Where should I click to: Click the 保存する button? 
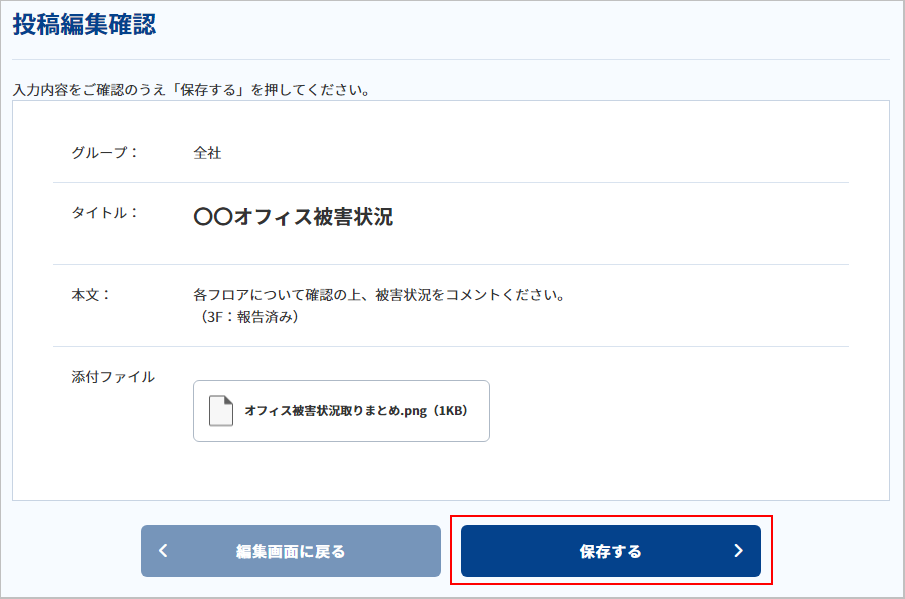coord(611,551)
